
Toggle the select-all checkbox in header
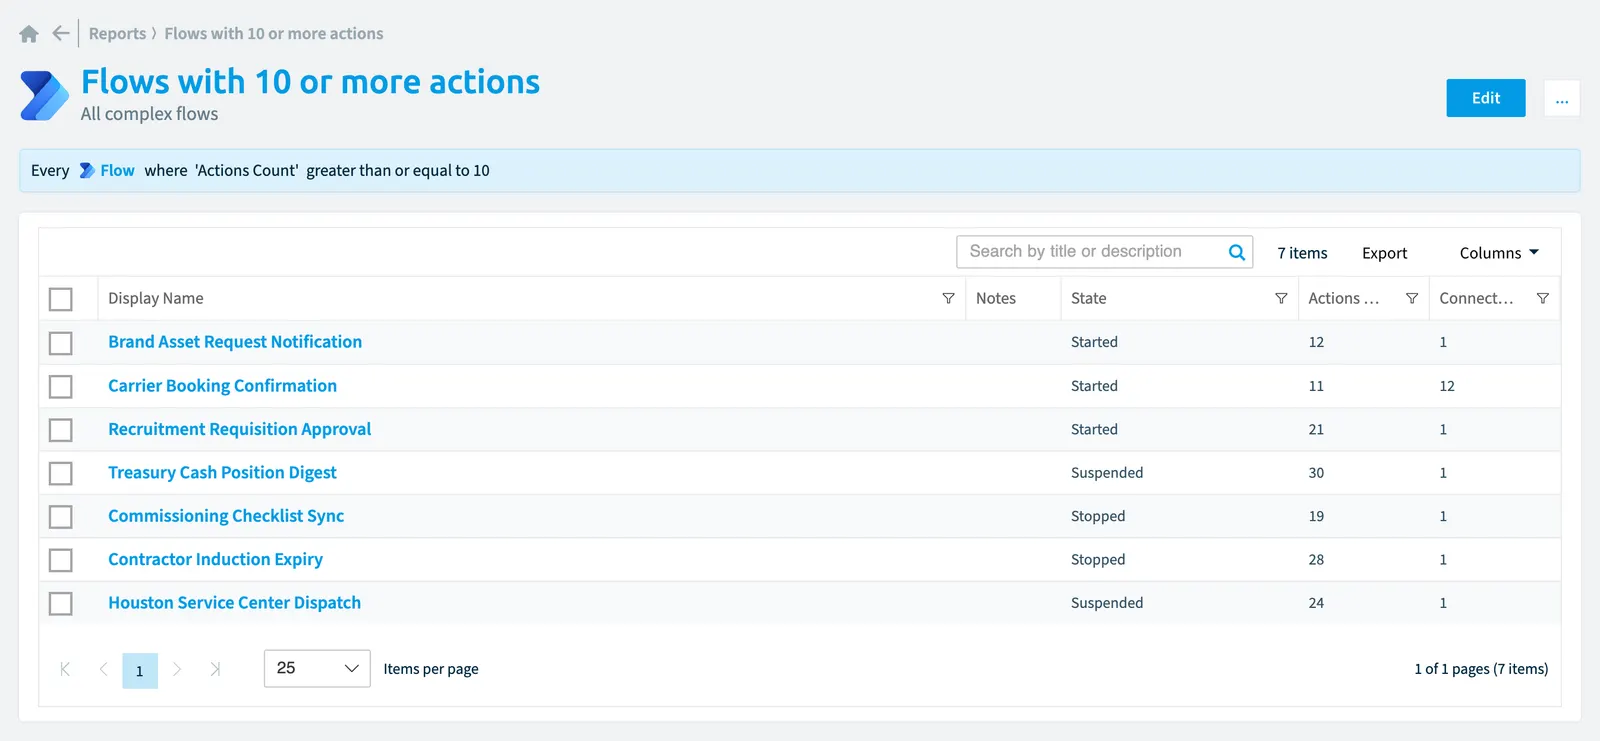click(x=61, y=299)
